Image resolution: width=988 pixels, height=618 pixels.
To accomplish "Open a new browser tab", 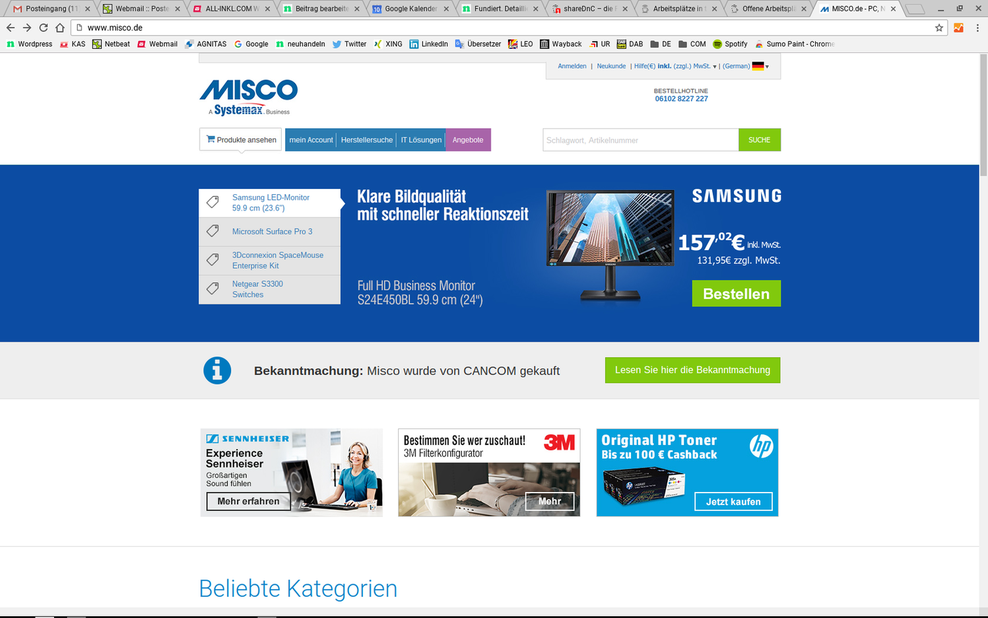I will click(915, 9).
